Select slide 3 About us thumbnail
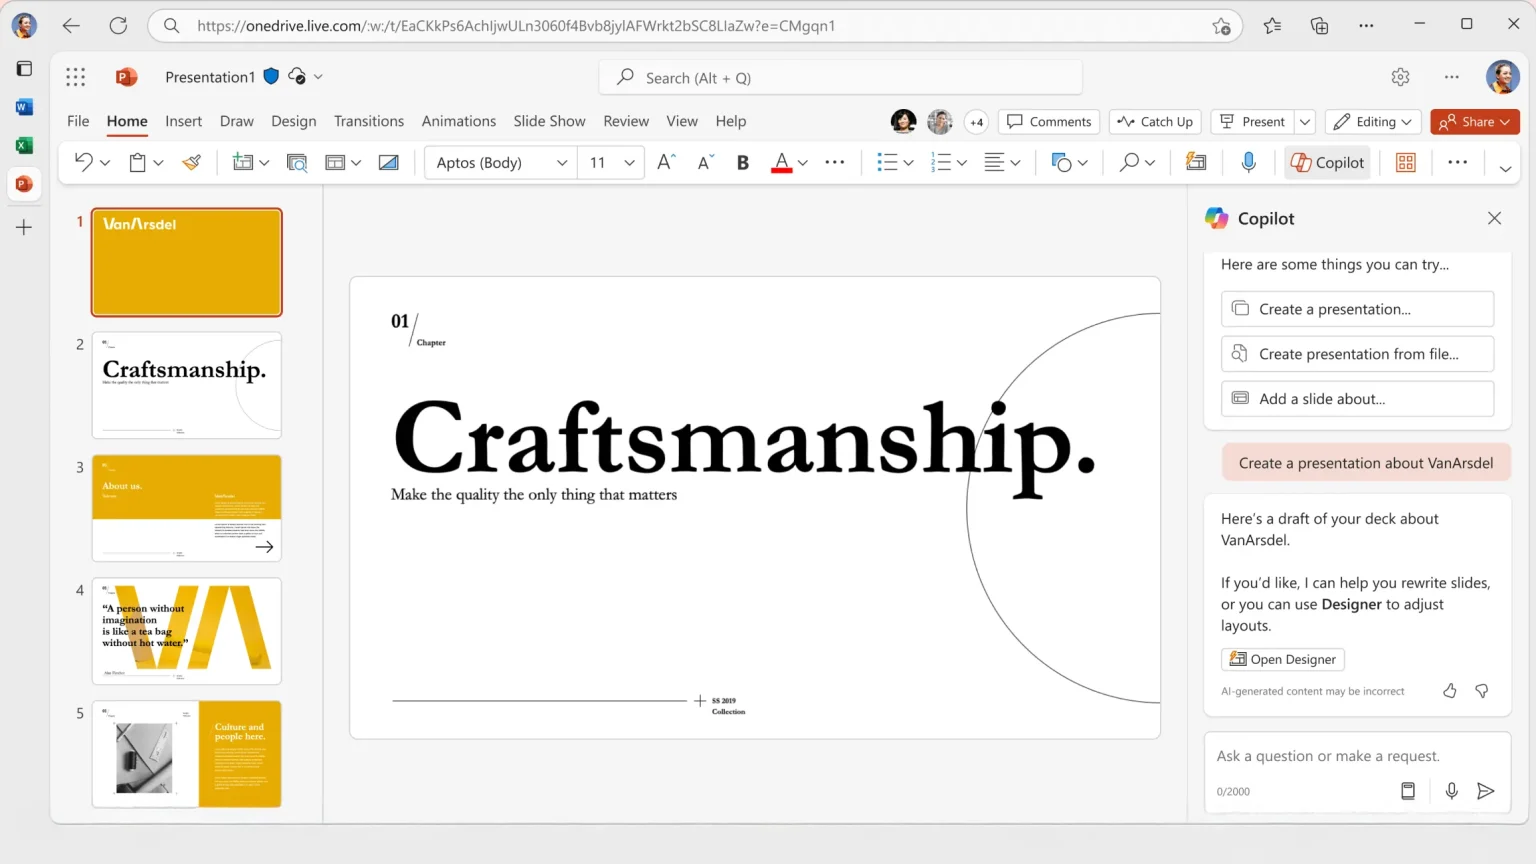Screen dimensions: 1536x864 coord(187,508)
